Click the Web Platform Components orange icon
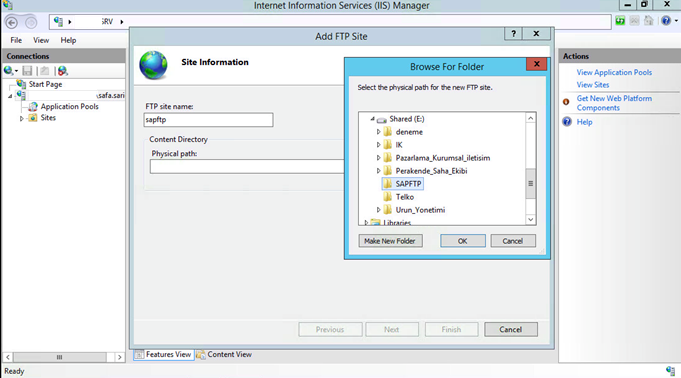Screen dimensions: 681x378 point(566,102)
